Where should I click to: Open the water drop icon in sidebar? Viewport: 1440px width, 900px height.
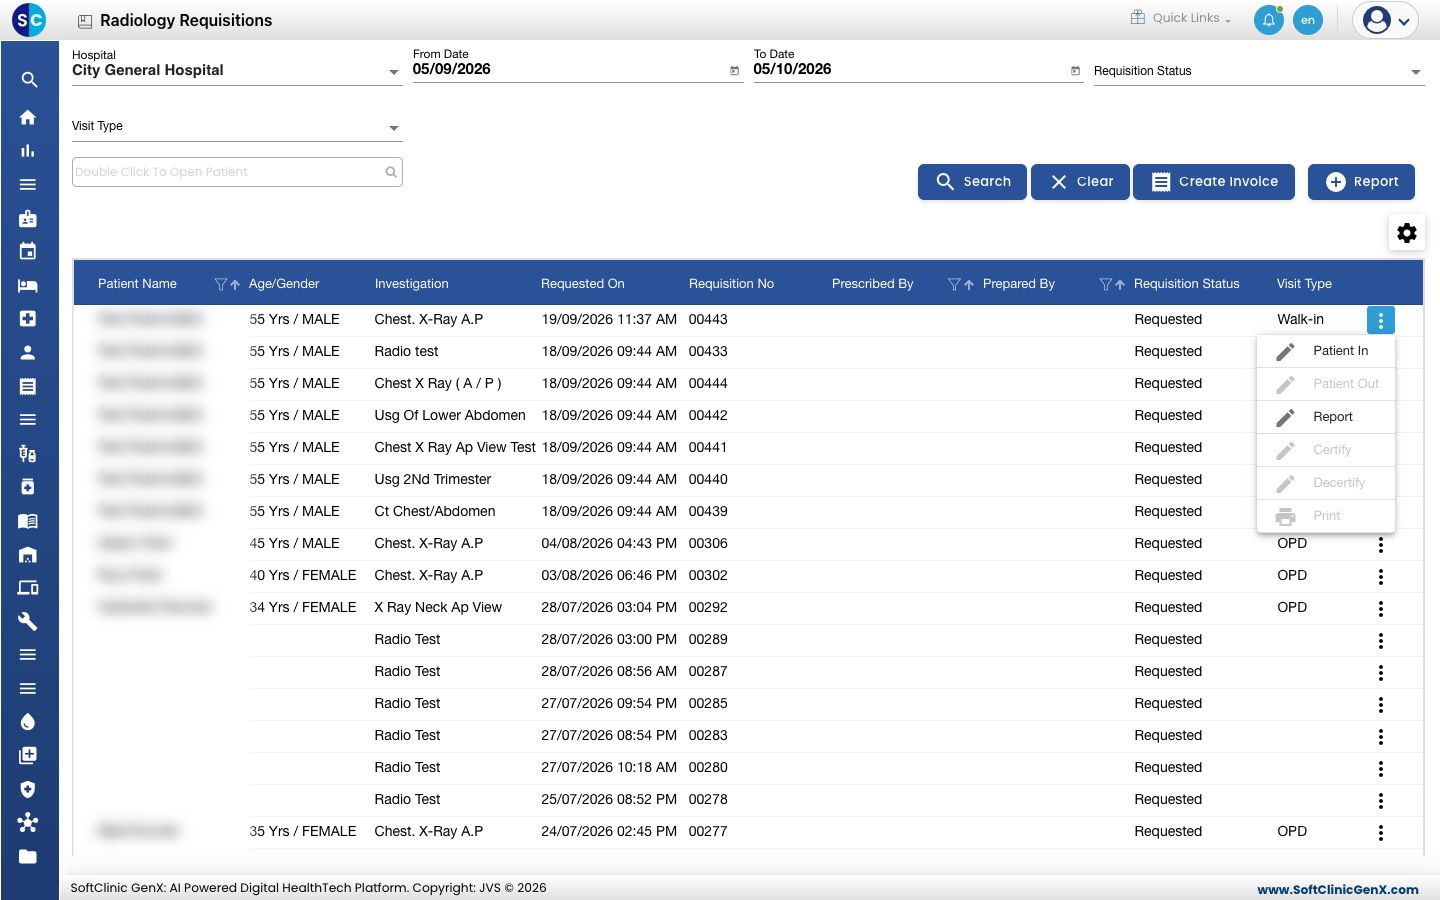coord(28,722)
